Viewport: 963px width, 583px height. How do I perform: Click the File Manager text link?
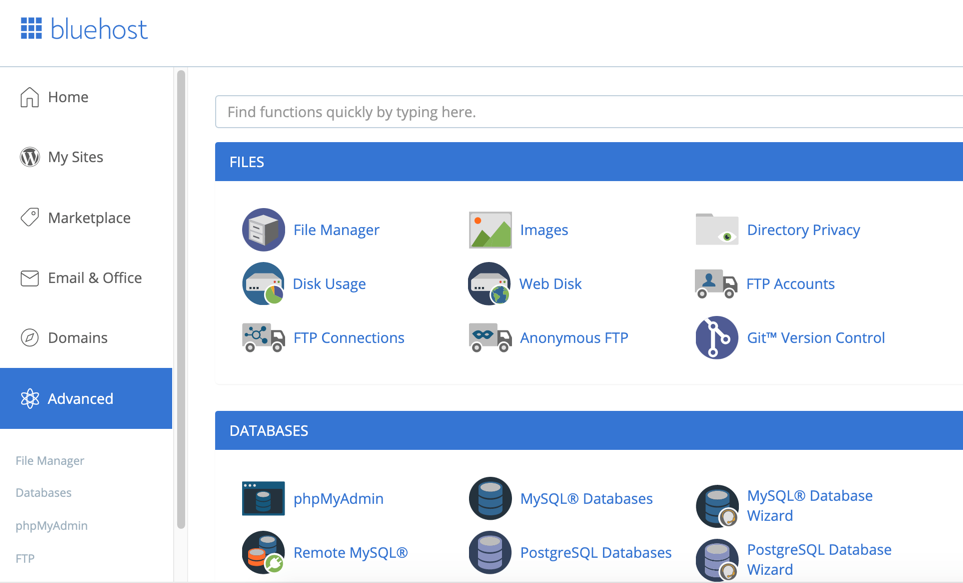click(x=337, y=230)
